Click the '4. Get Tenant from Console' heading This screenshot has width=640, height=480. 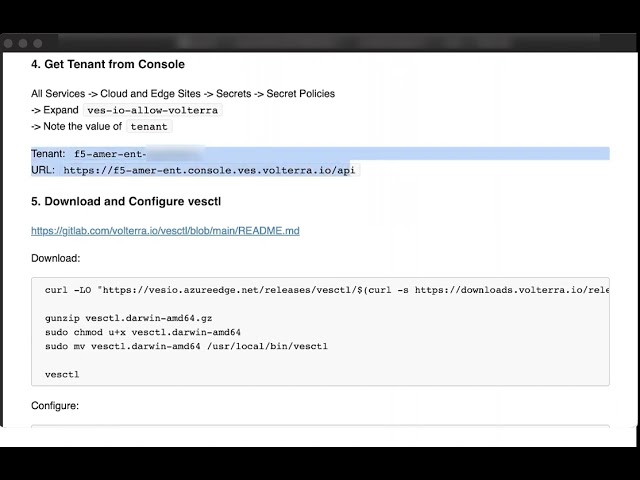click(108, 64)
